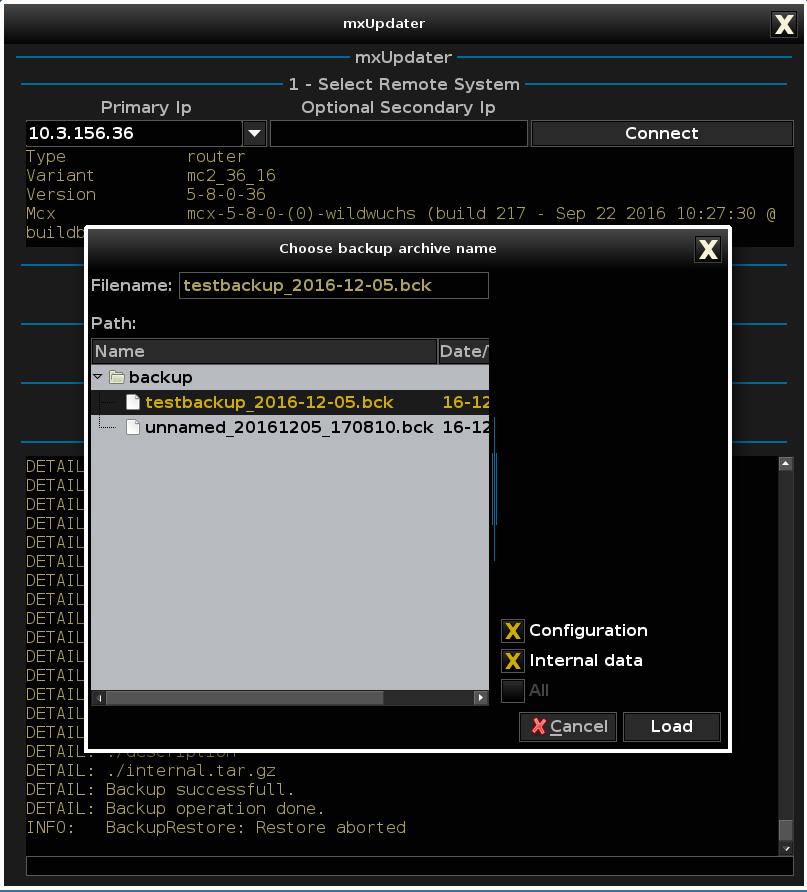Collapse the backup folder tree node
Screen dimensions: 807x892
coord(98,378)
